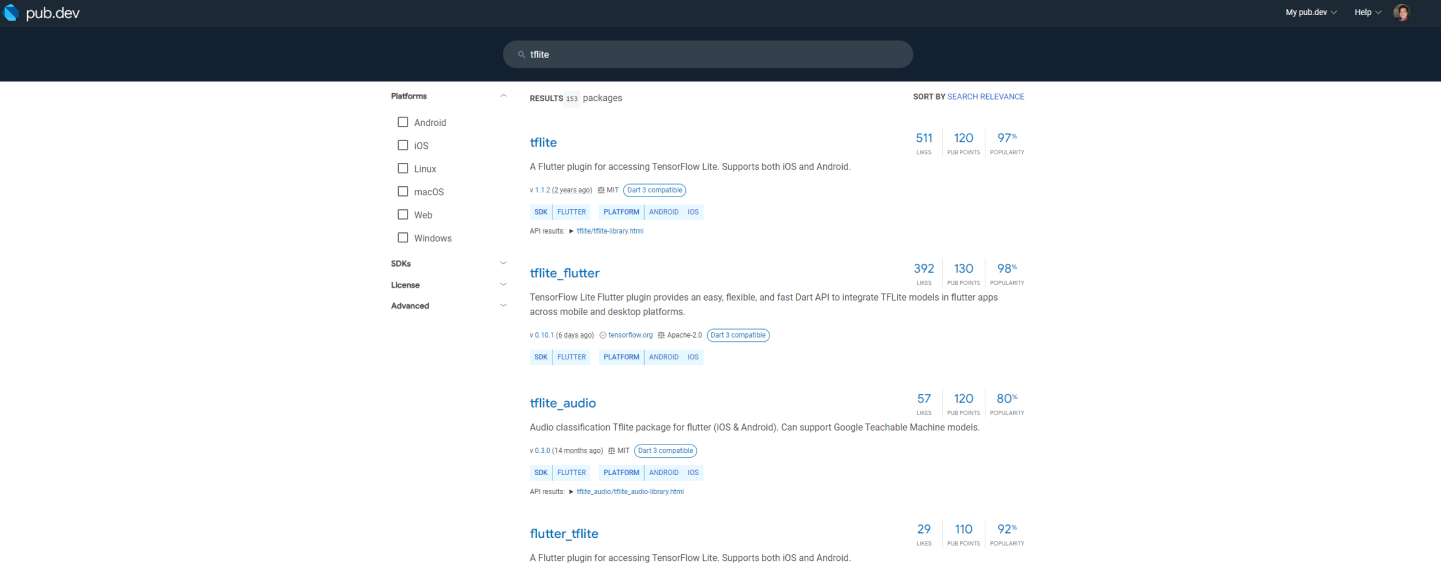Click the FLUTTER SDK tag of tflite_audio
Viewport: 1441px width, 568px height.
click(x=572, y=473)
